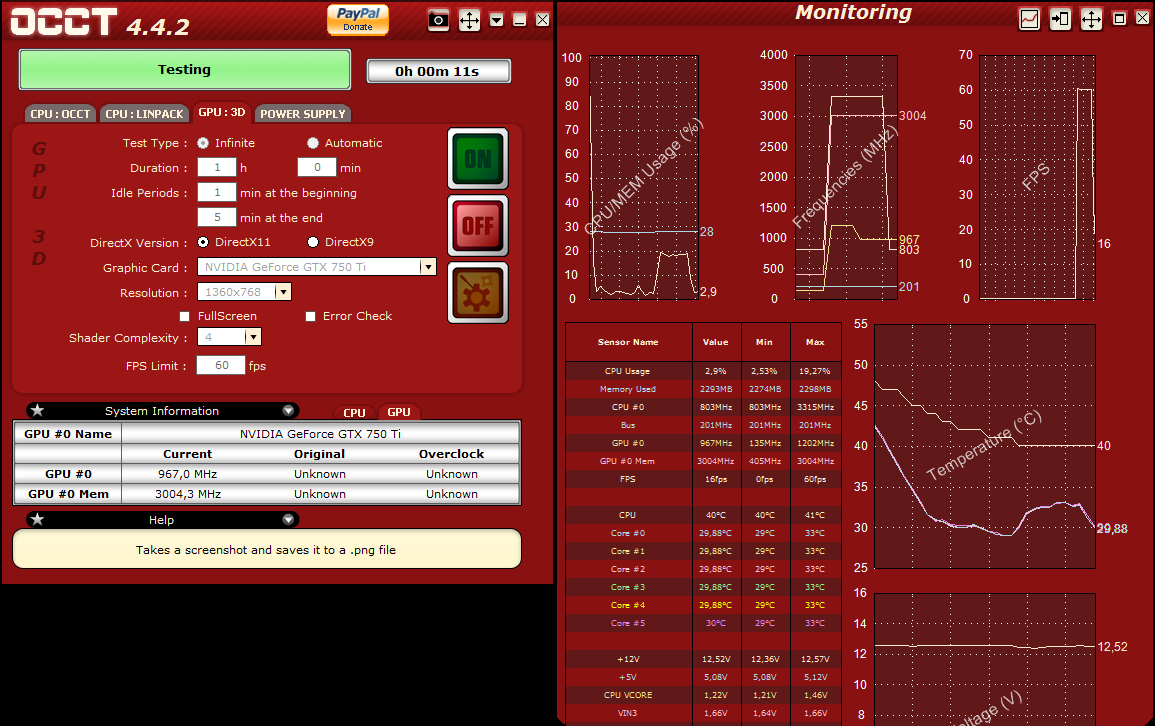Choose DirectX11 version

(203, 242)
